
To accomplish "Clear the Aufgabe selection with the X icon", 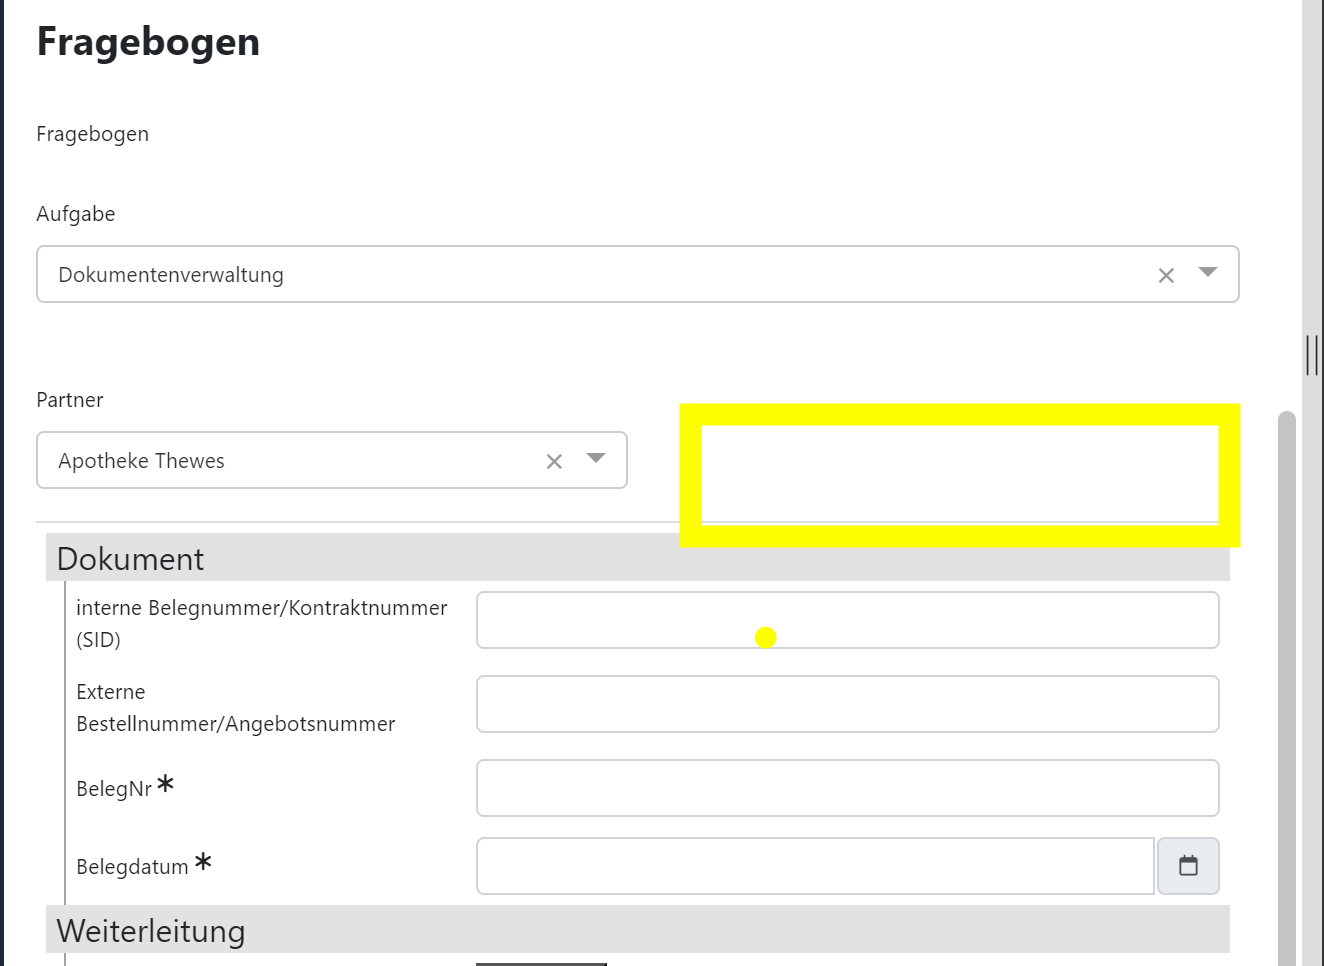I will (x=1166, y=275).
